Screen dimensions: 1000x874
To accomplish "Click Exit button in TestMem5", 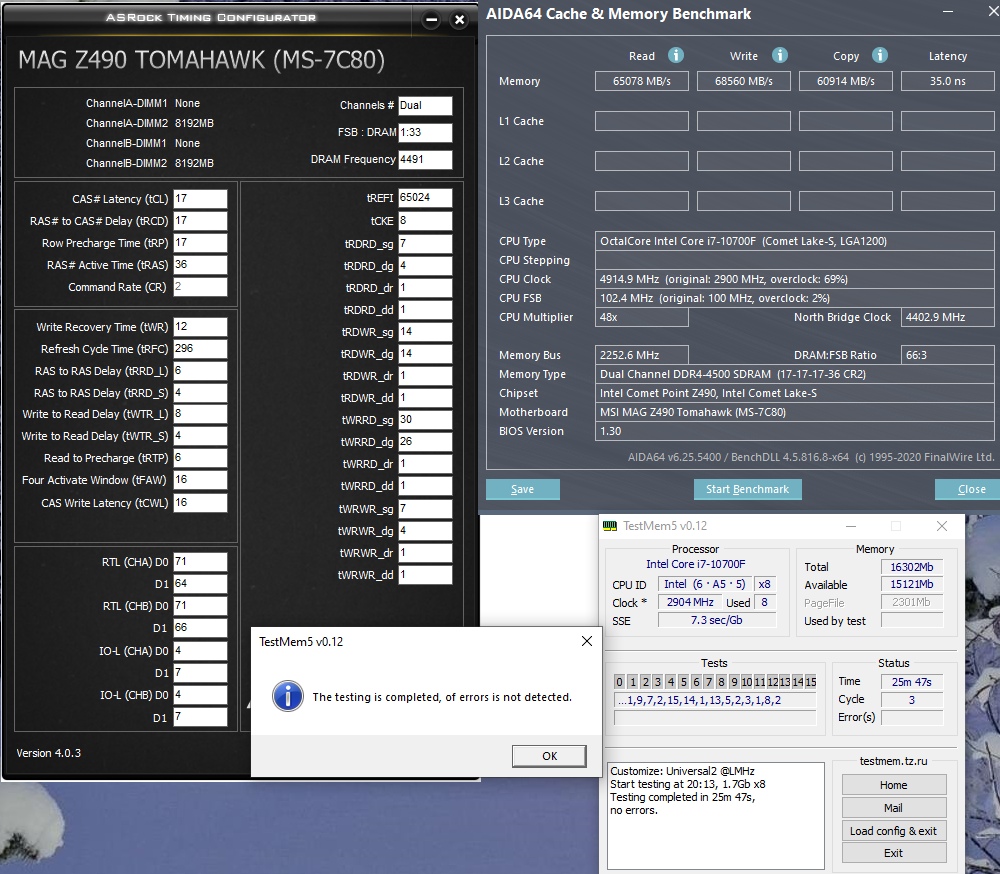I will pos(893,853).
